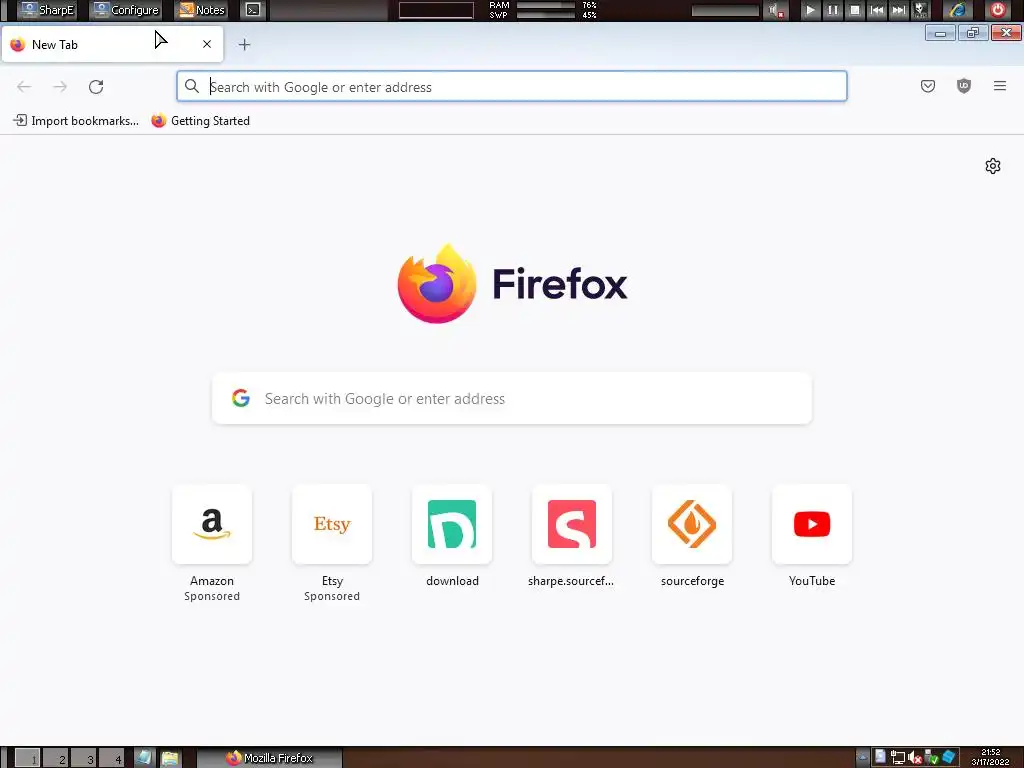Screen dimensions: 1024x768
Task: Click the search magnifier icon in URL bar
Action: point(191,86)
